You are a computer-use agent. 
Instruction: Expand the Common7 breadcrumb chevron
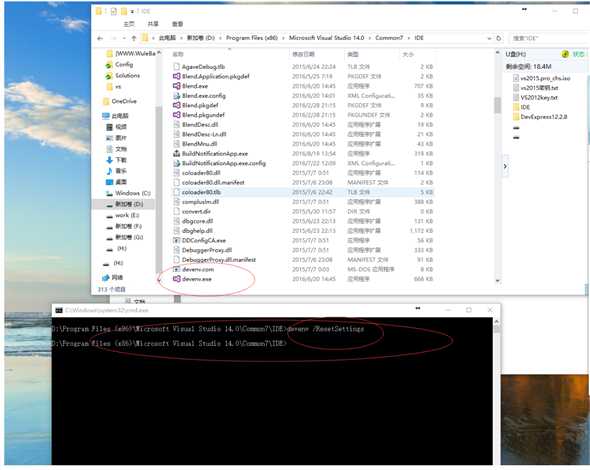pyautogui.click(x=409, y=38)
